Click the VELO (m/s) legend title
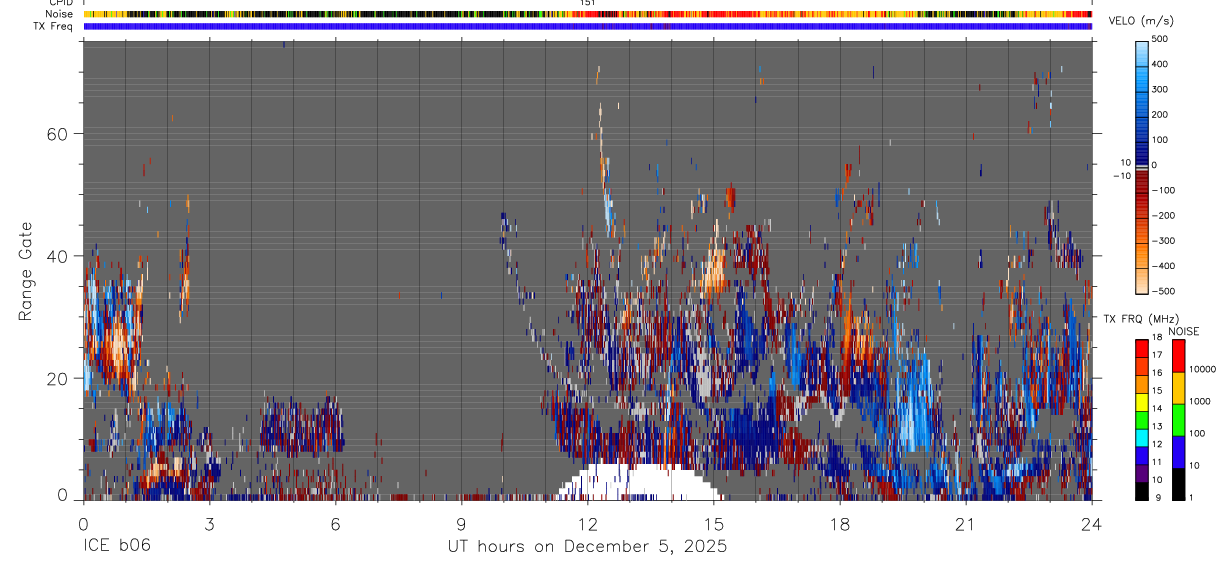The width and height of the screenshot is (1228, 567). 1140,22
